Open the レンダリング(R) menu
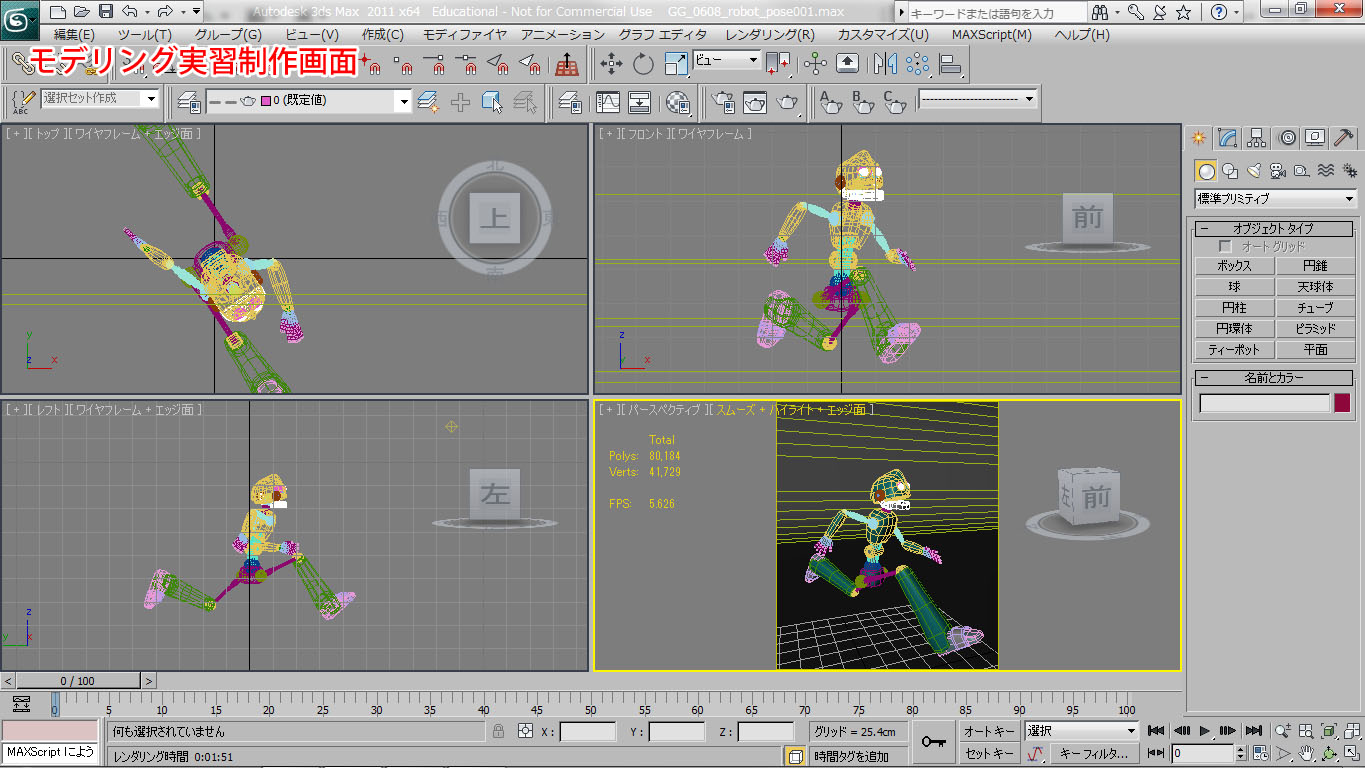Viewport: 1365px width, 768px height. click(769, 34)
